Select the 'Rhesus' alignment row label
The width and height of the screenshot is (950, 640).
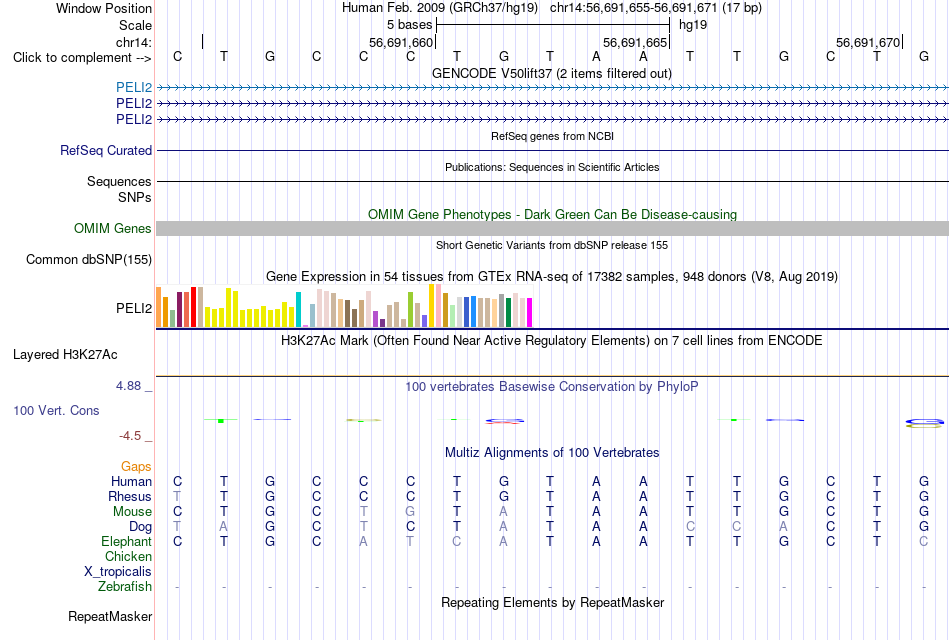(x=130, y=497)
